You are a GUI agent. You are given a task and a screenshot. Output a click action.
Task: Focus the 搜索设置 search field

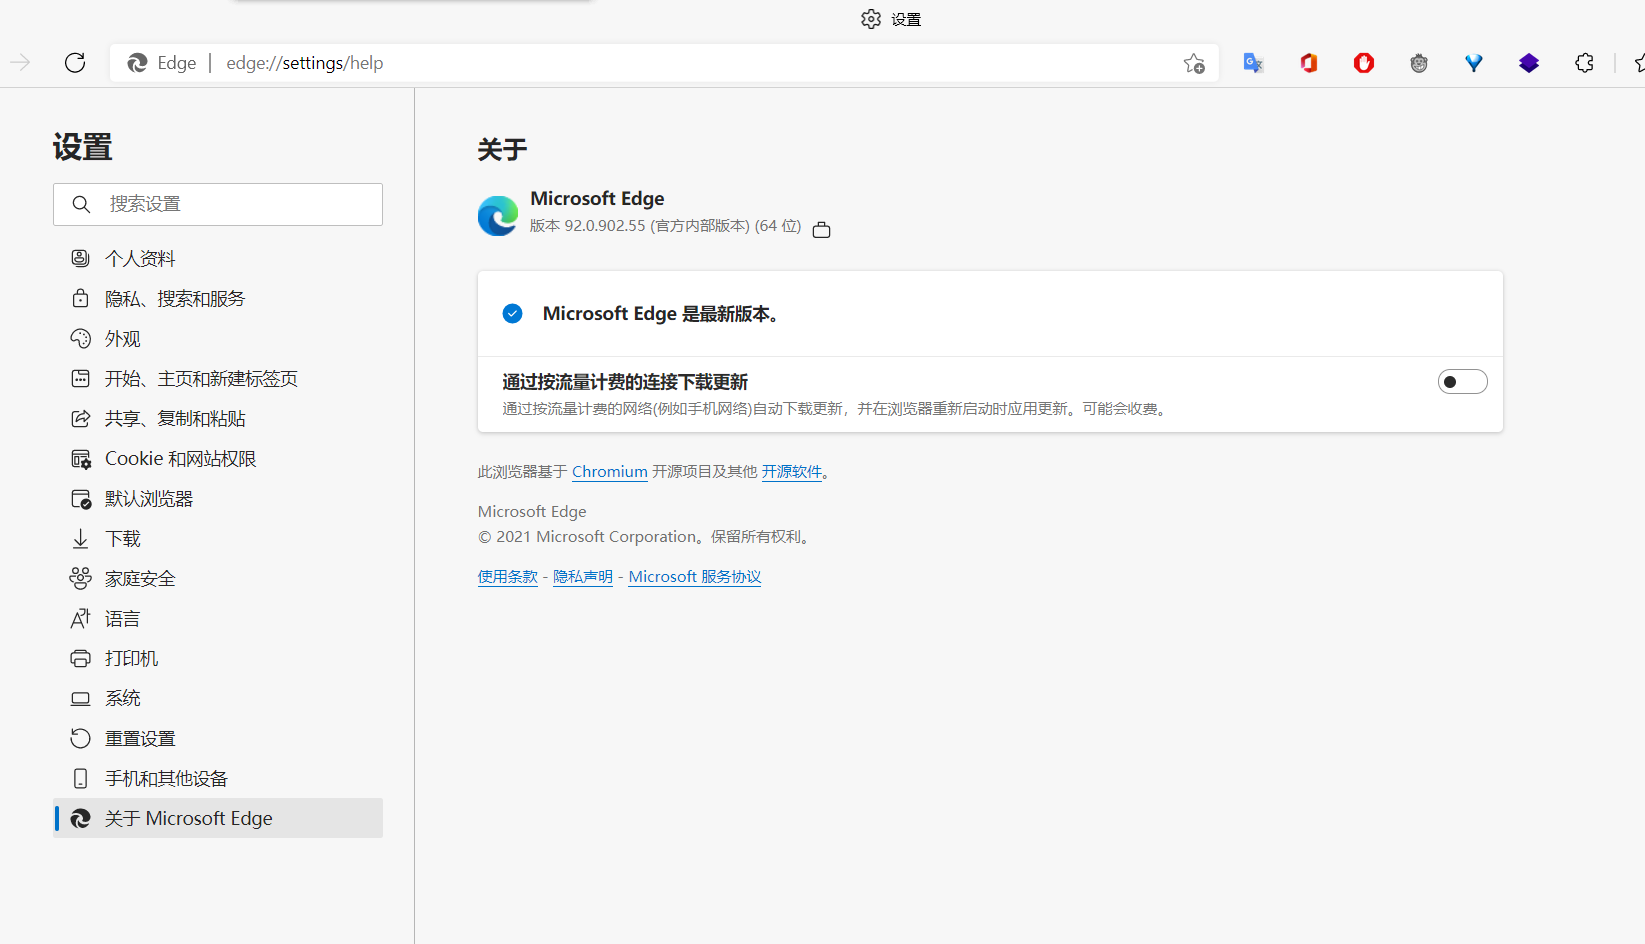218,204
